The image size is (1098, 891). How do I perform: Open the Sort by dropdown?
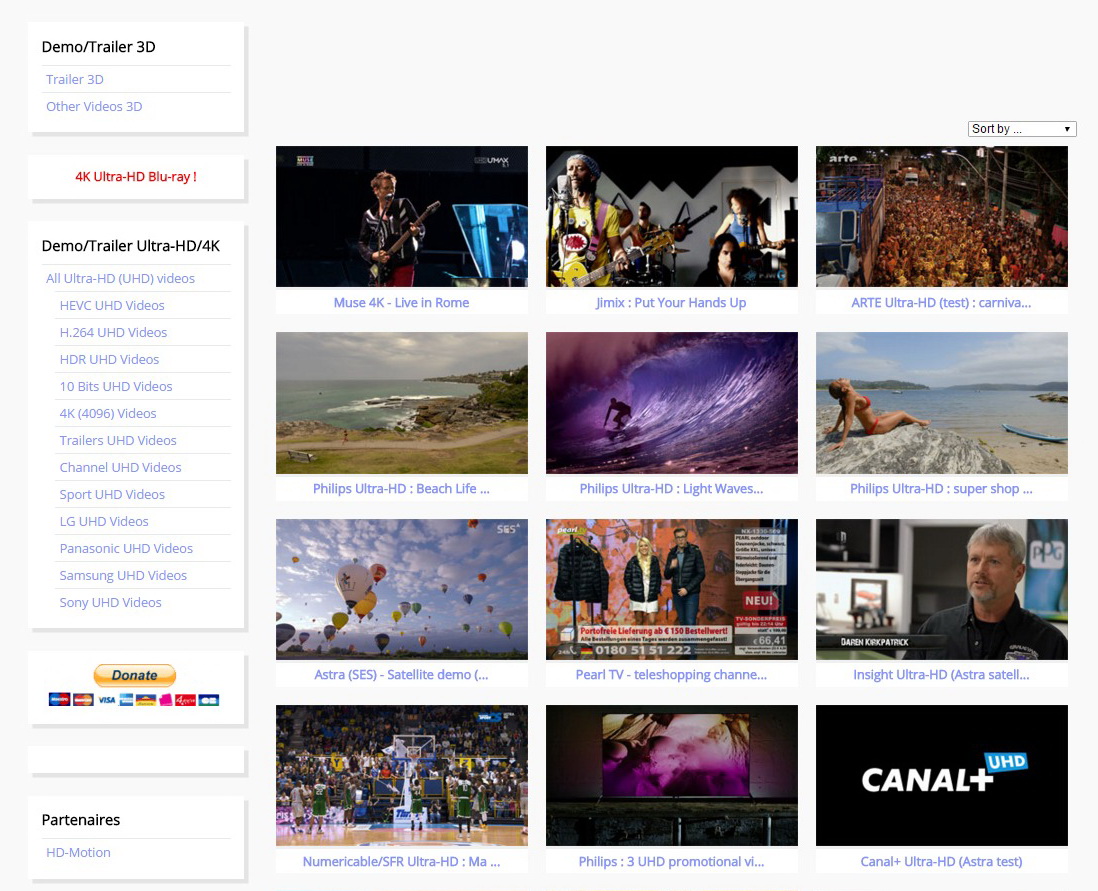[x=1022, y=129]
